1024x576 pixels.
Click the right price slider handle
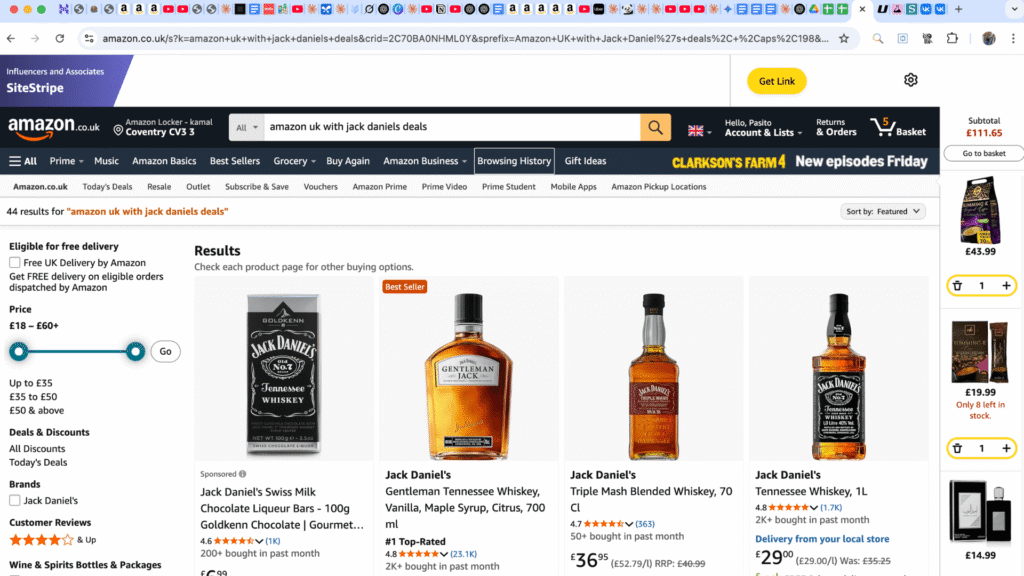click(135, 351)
